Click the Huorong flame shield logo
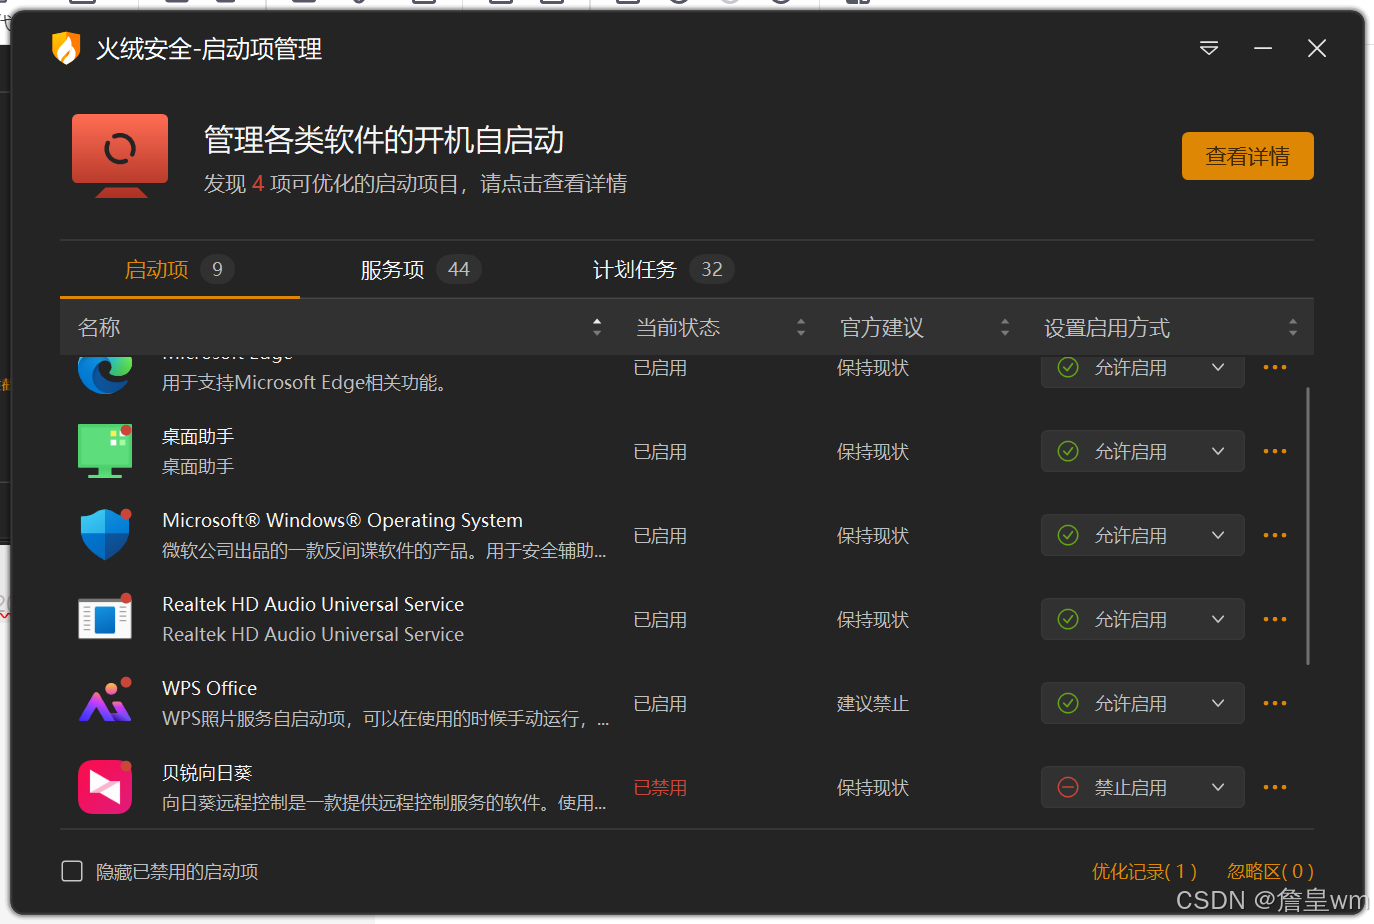The width and height of the screenshot is (1374, 924). point(65,48)
